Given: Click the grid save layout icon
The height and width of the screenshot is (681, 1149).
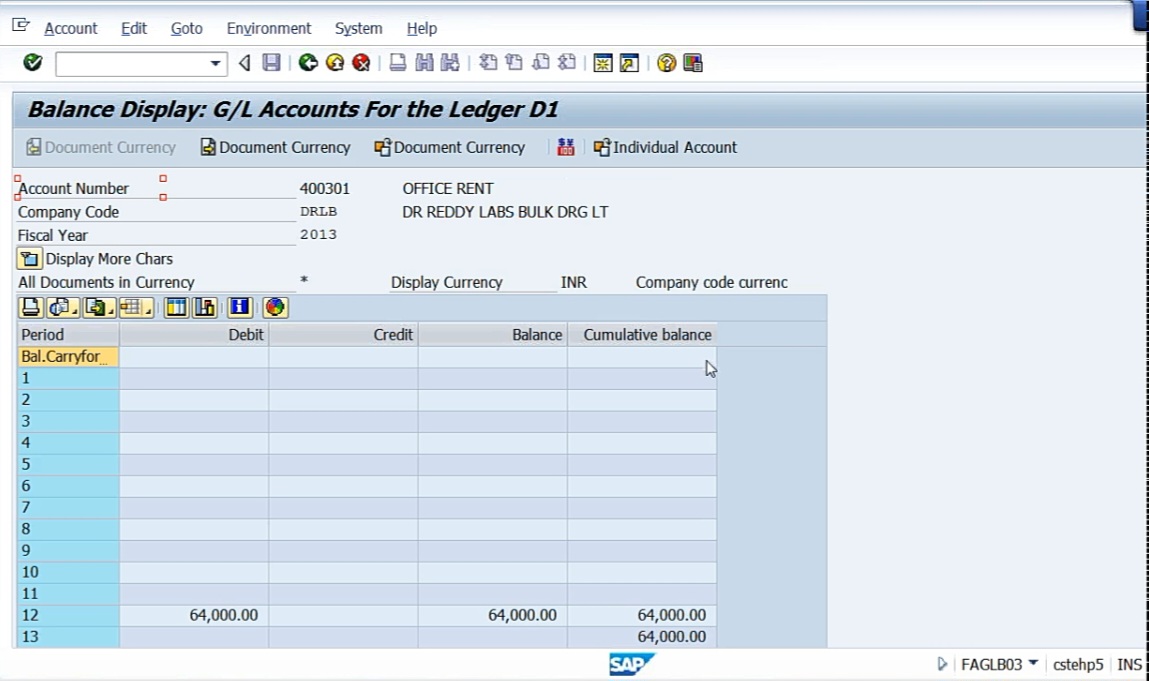Looking at the screenshot, I should 204,307.
